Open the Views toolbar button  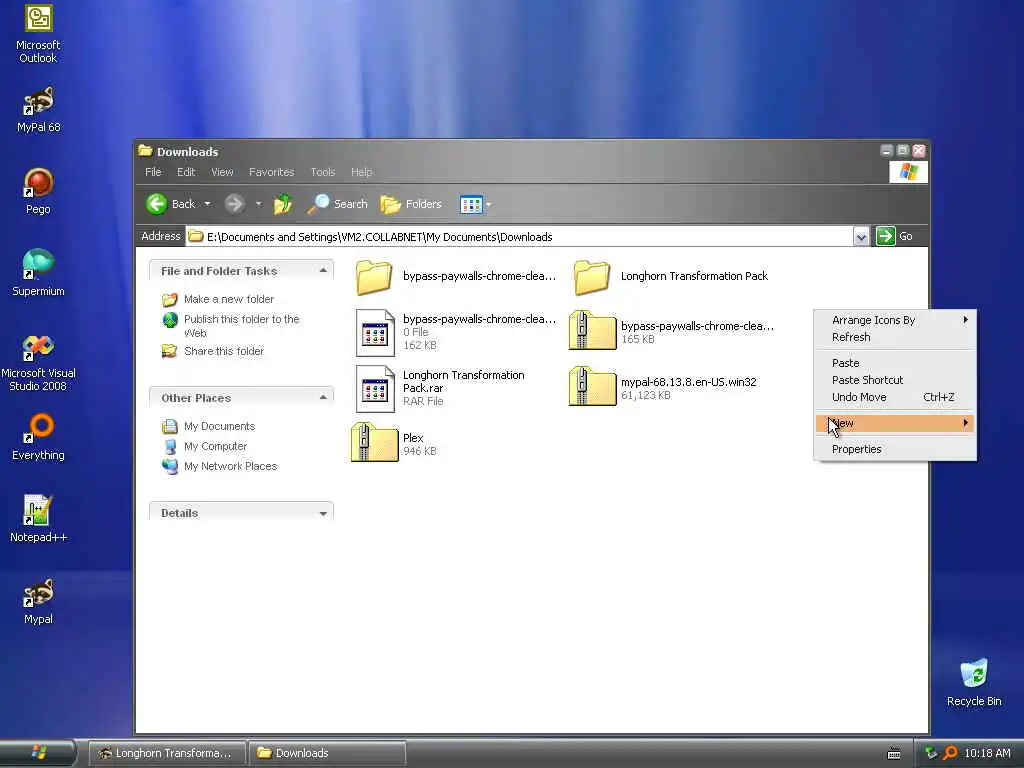pos(471,204)
